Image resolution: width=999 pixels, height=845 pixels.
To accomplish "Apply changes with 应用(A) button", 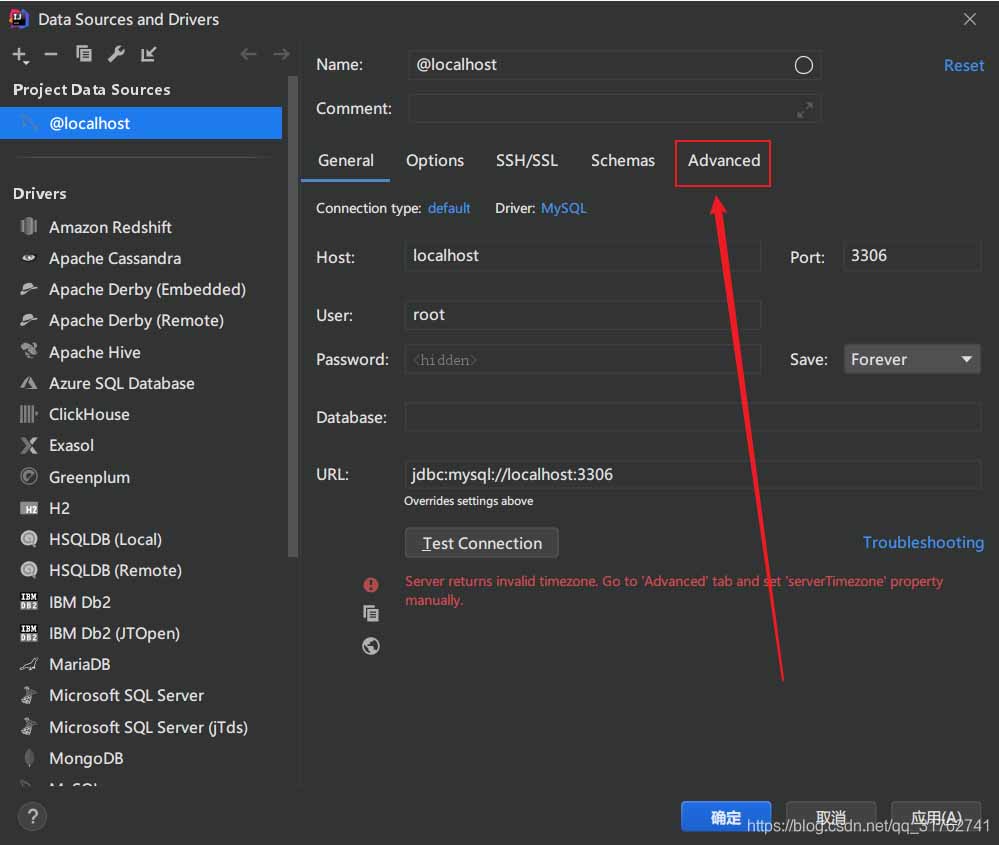I will 935,816.
